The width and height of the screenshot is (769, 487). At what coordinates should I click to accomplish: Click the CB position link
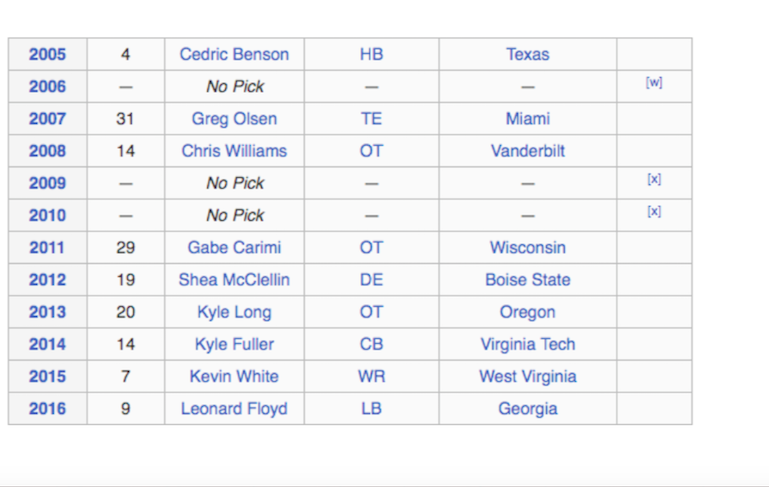(x=371, y=344)
